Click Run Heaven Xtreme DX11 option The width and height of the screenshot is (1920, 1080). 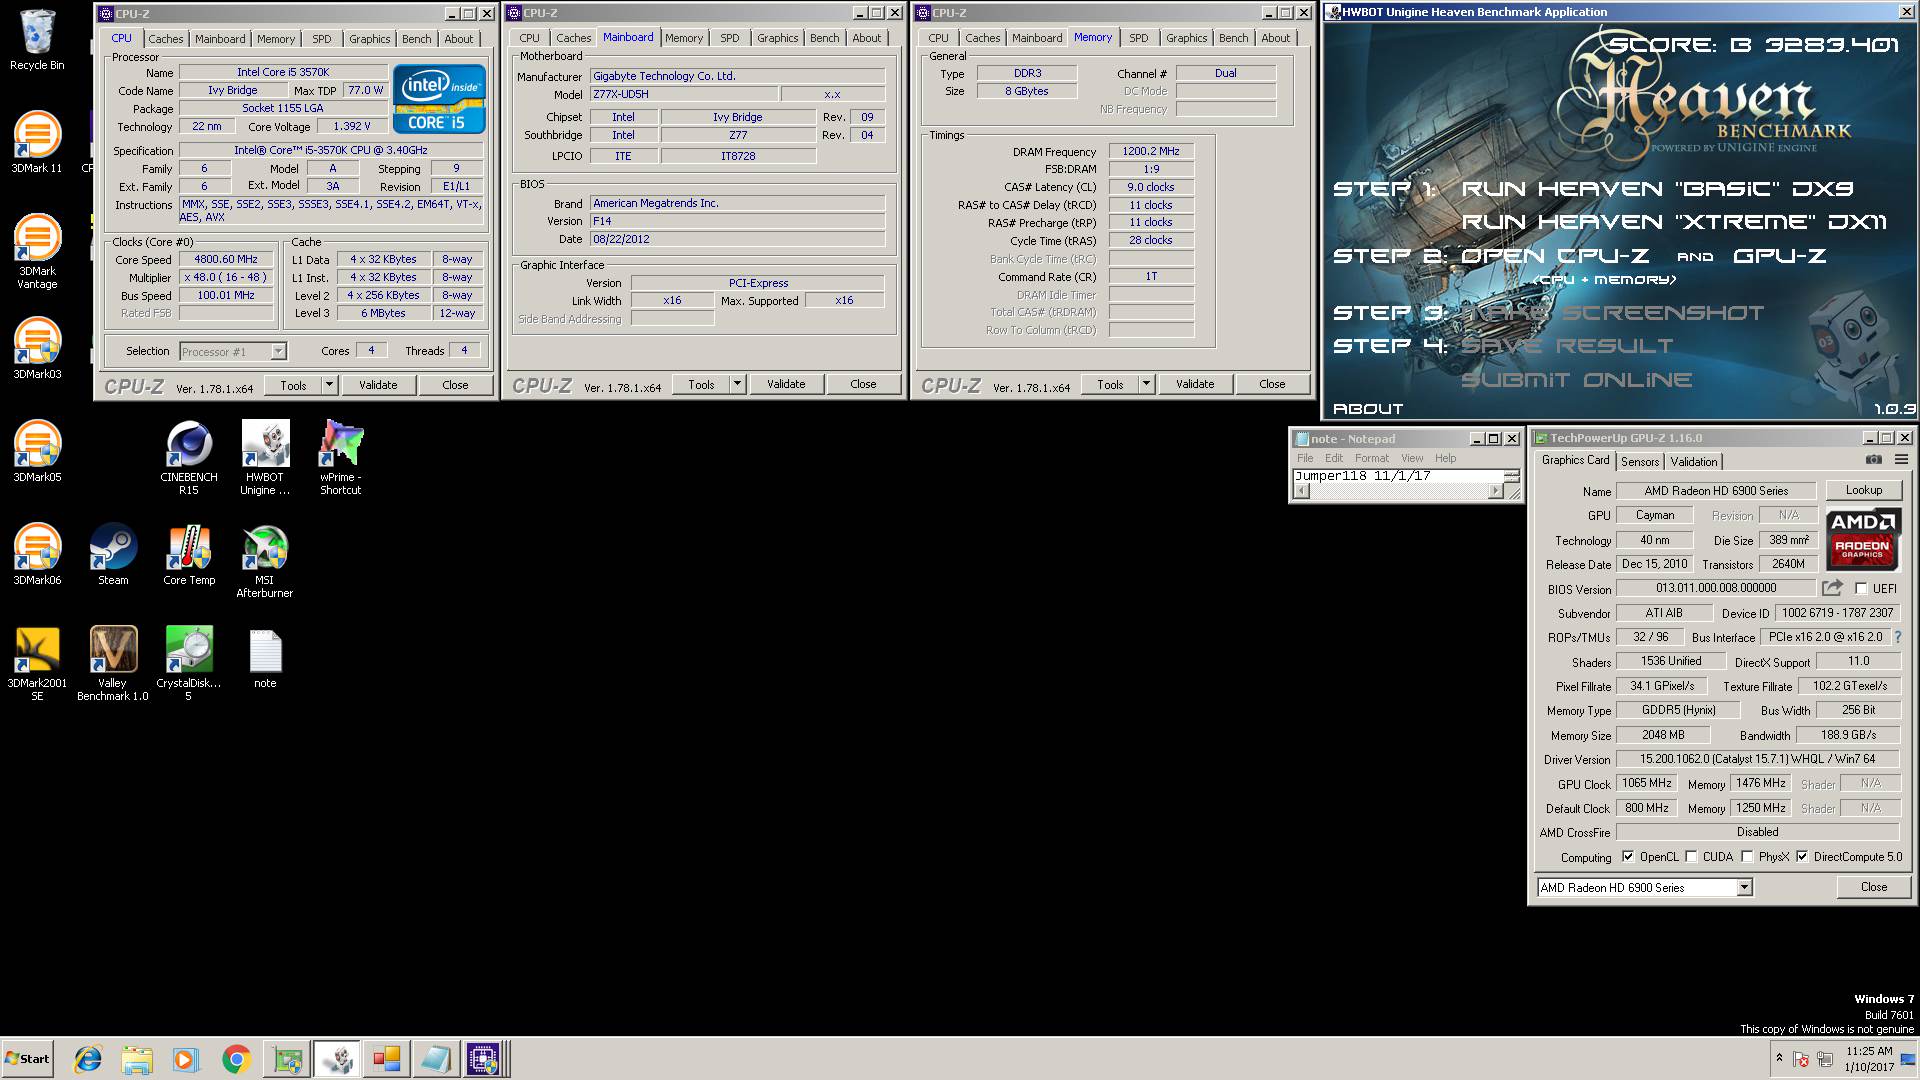pos(1674,222)
